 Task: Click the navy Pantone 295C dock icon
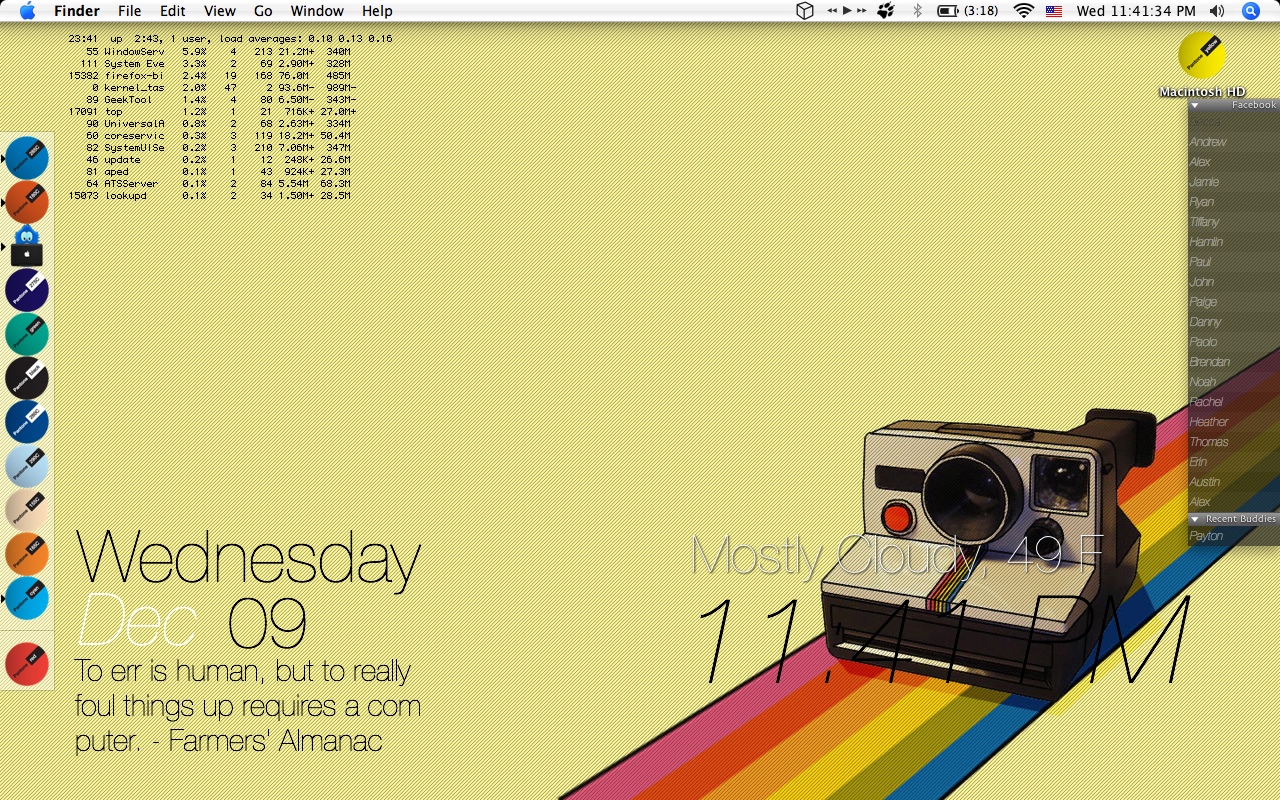27,422
